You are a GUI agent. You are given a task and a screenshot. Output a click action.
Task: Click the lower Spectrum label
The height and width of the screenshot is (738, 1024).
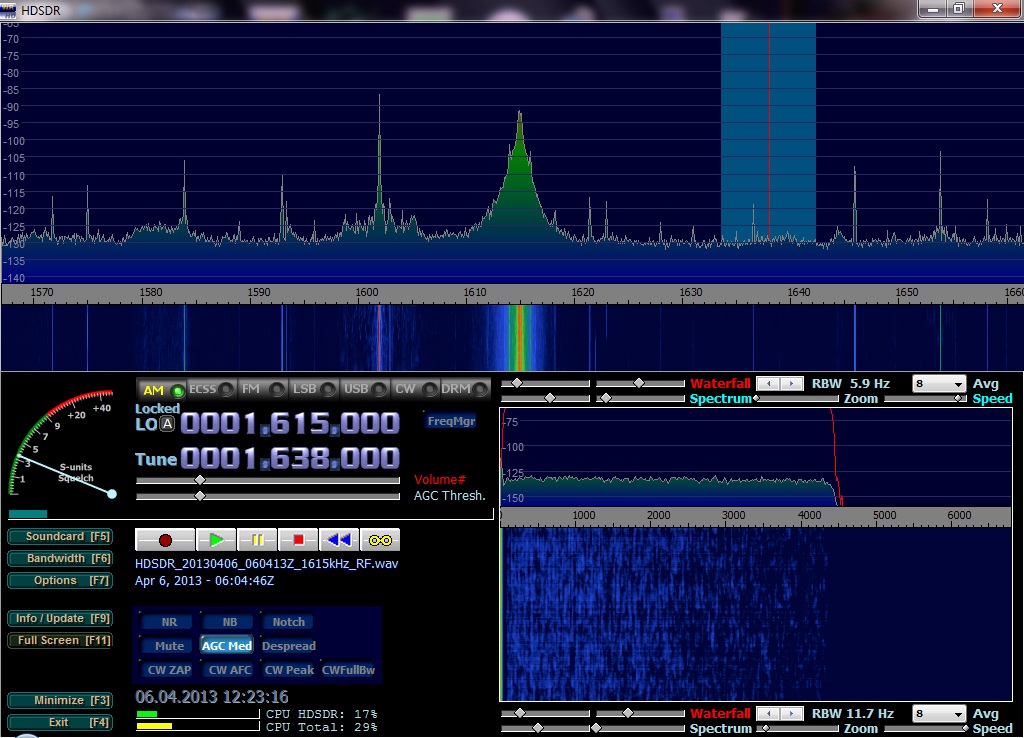point(720,728)
